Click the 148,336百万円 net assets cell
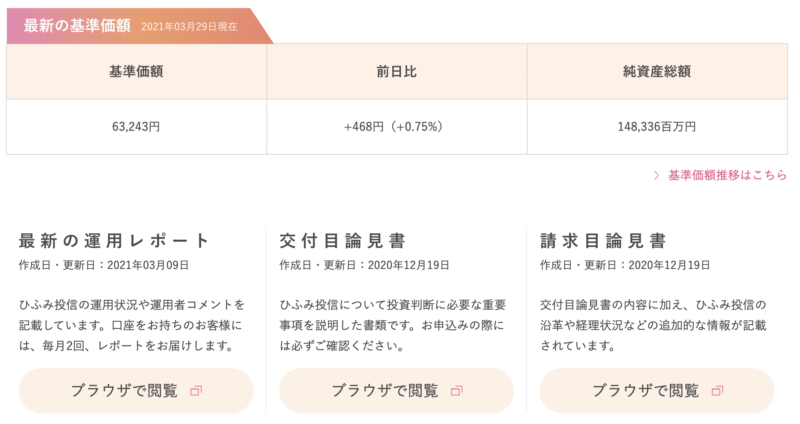 click(x=657, y=127)
